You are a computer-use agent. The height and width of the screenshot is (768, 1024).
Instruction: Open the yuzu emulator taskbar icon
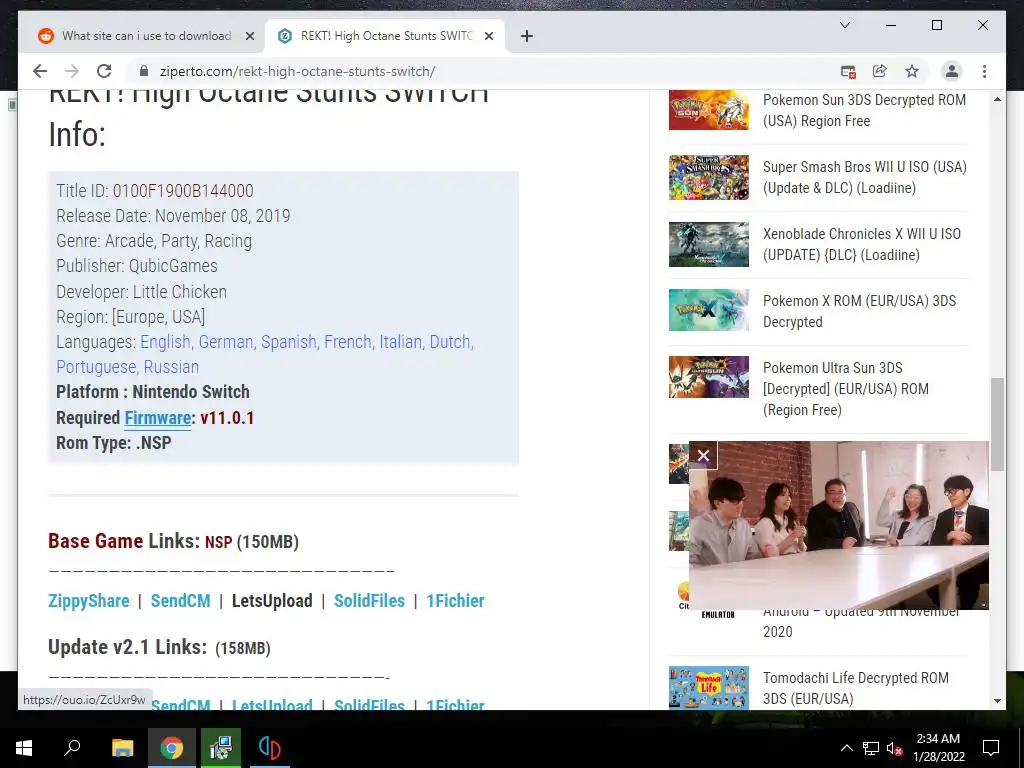point(269,748)
